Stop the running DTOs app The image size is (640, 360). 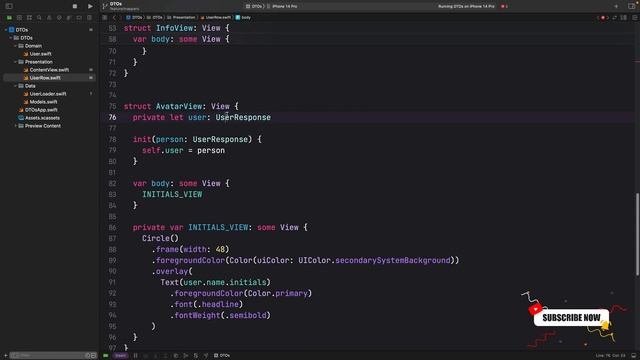click(x=75, y=6)
